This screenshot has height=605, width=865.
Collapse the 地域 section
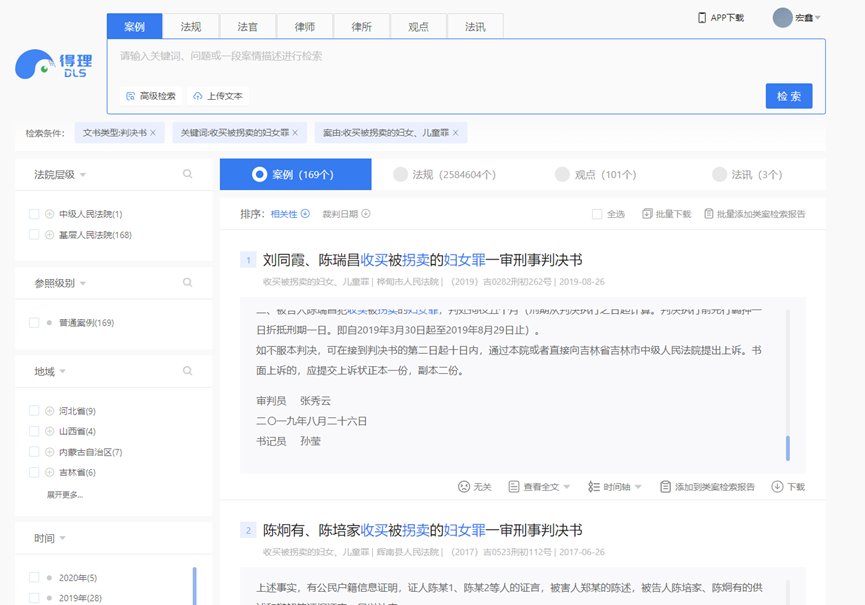(x=62, y=371)
